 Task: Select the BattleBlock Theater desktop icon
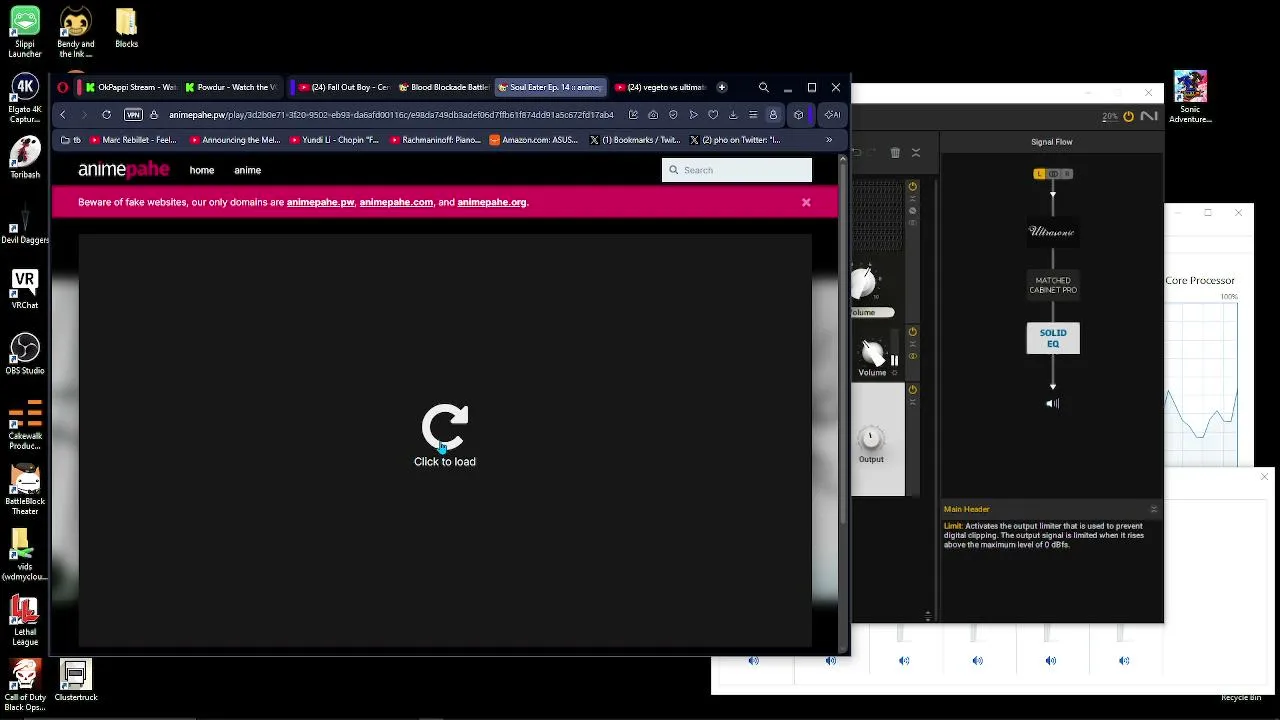click(x=25, y=490)
